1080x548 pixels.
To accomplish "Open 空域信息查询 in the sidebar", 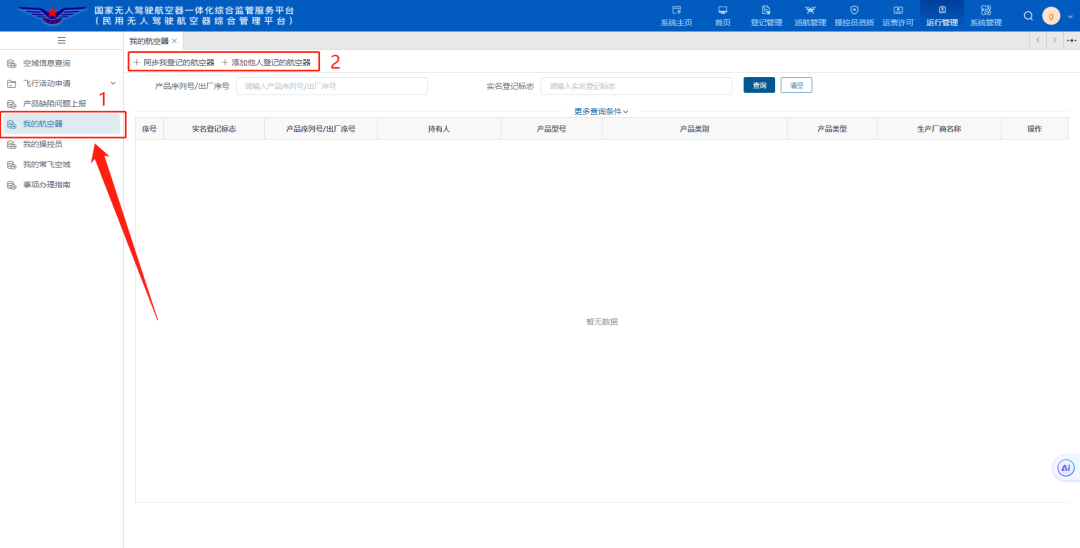I will click(46, 63).
